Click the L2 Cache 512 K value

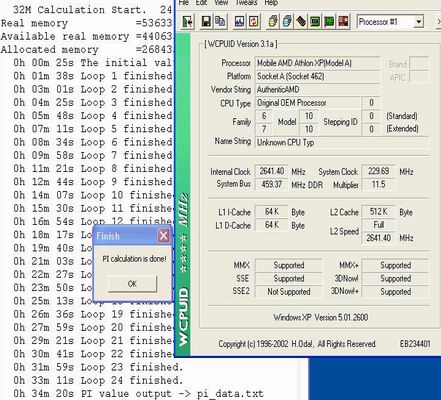(x=378, y=212)
